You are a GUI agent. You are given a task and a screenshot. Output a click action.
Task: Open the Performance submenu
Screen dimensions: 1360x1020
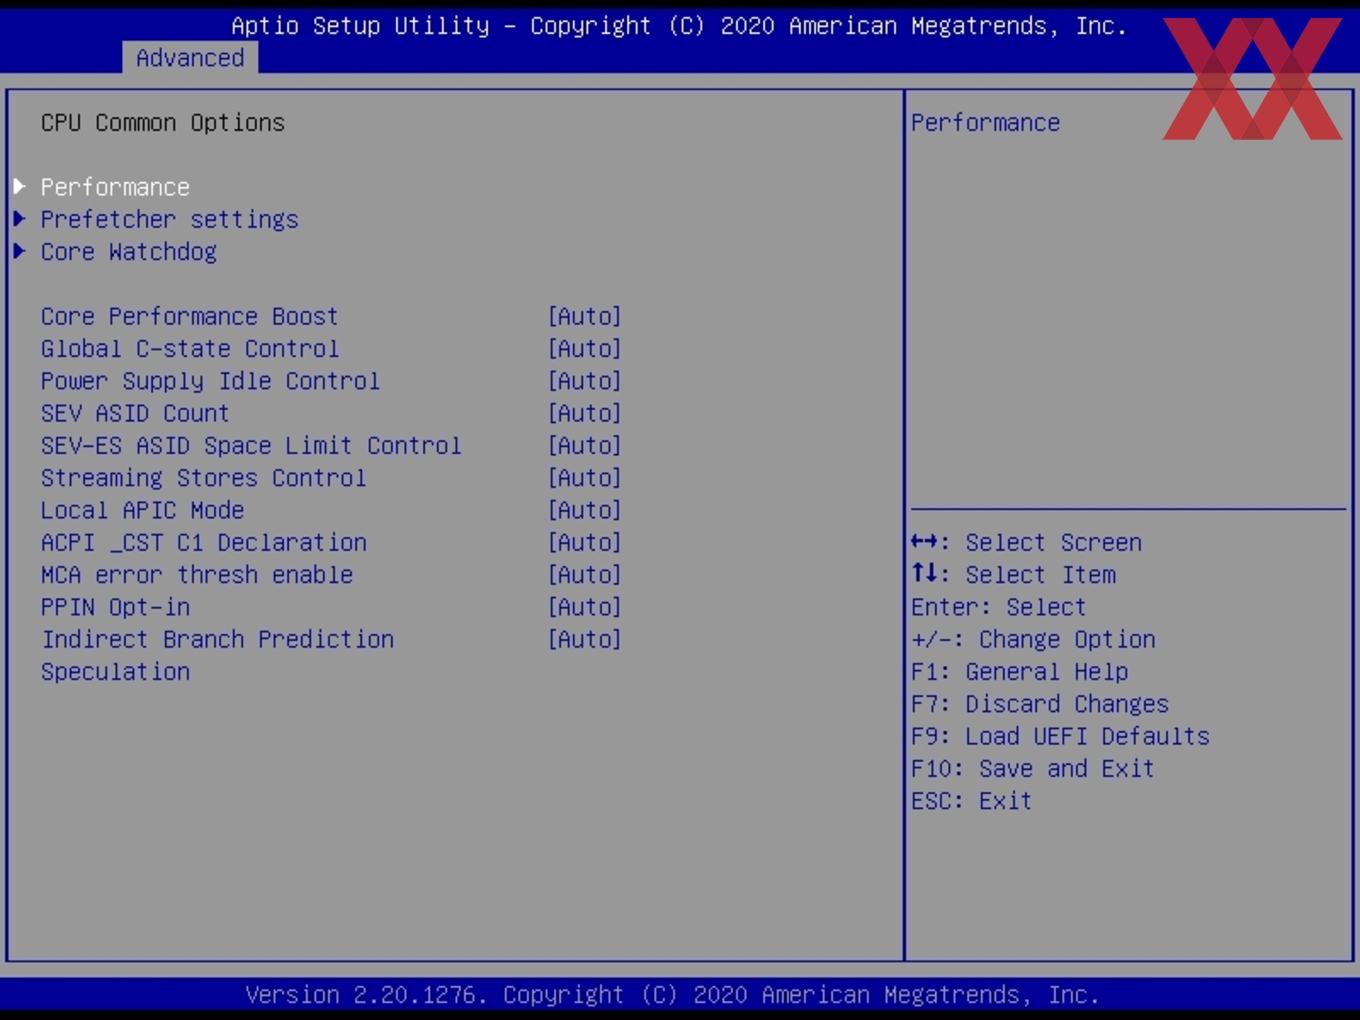click(x=115, y=187)
